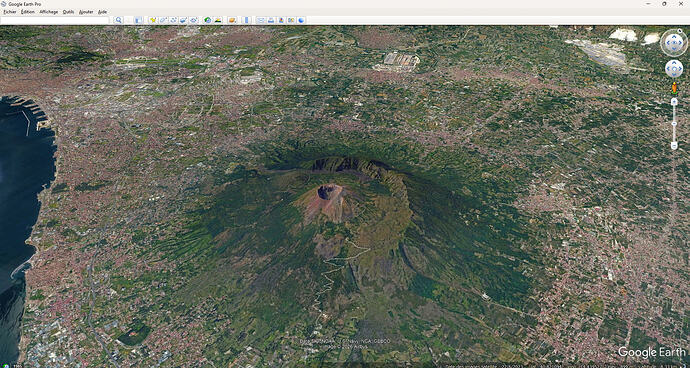Click the print icon

(x=271, y=20)
